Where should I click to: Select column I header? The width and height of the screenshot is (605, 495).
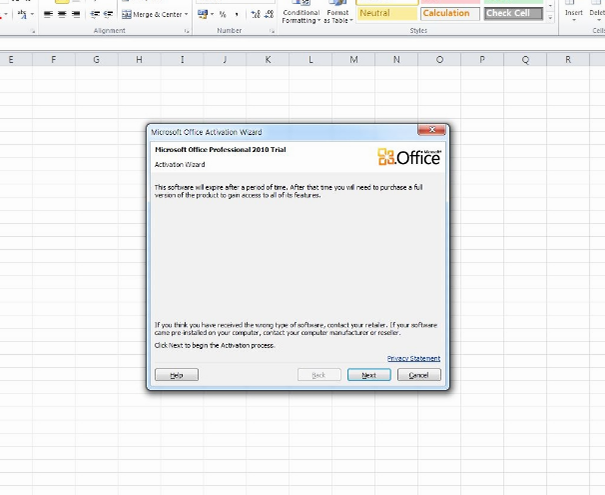coord(182,60)
